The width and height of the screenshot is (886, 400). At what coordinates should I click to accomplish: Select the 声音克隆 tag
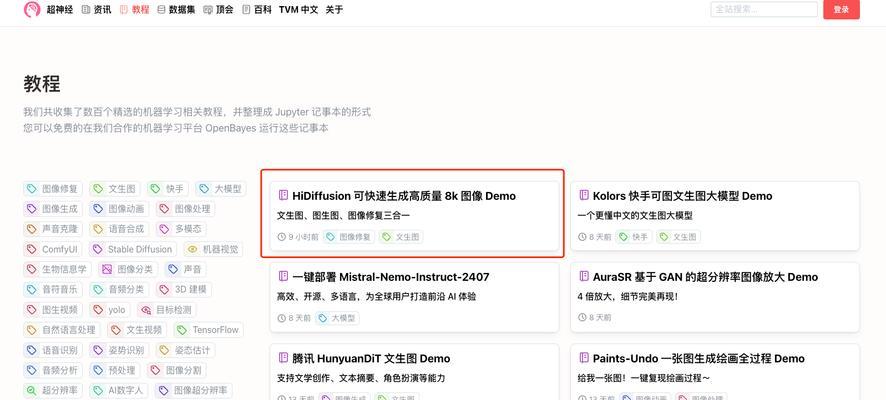(53, 229)
